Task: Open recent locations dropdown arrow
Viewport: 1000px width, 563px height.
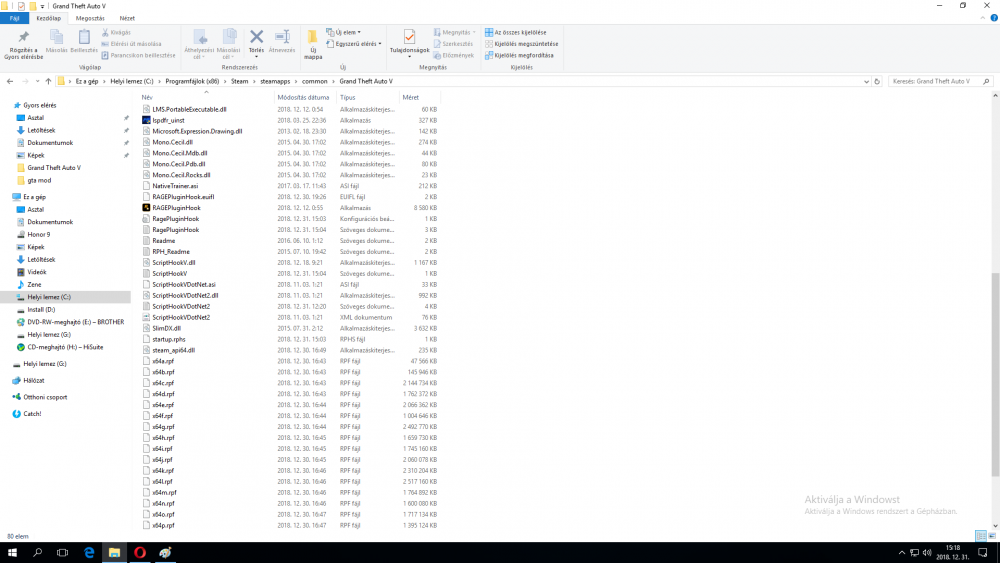Action: [x=37, y=81]
